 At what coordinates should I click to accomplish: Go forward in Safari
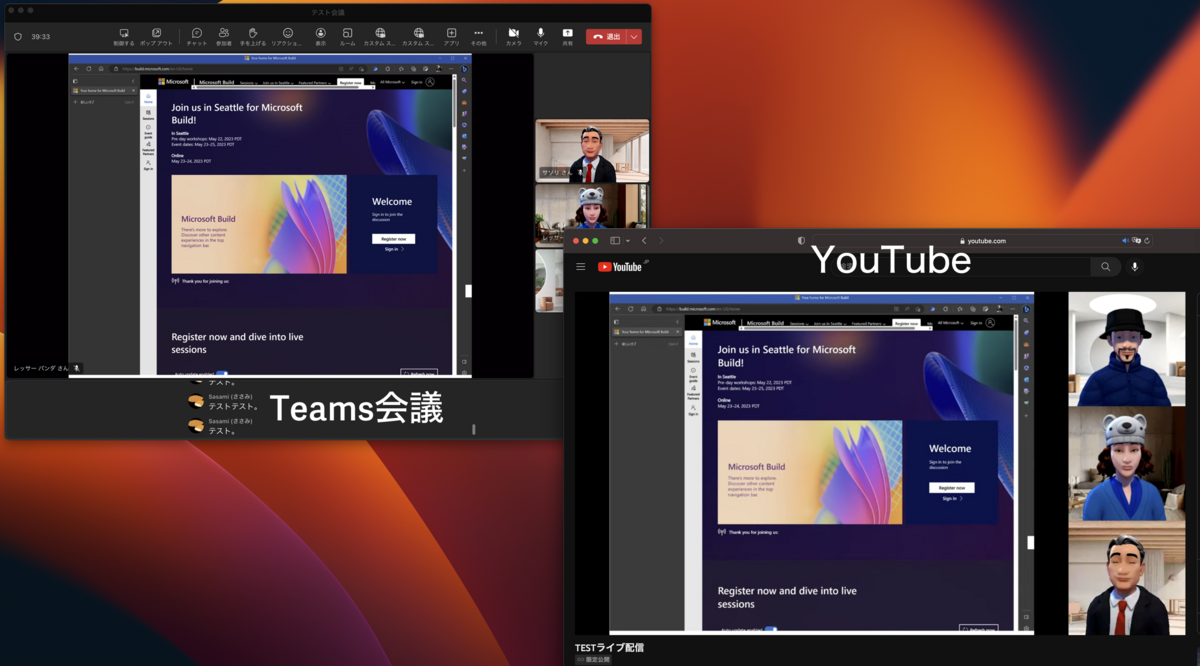(x=661, y=241)
